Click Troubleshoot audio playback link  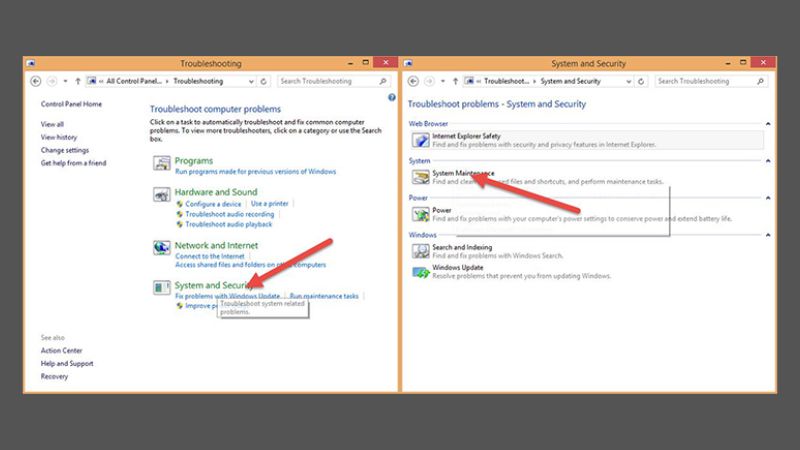click(x=229, y=224)
